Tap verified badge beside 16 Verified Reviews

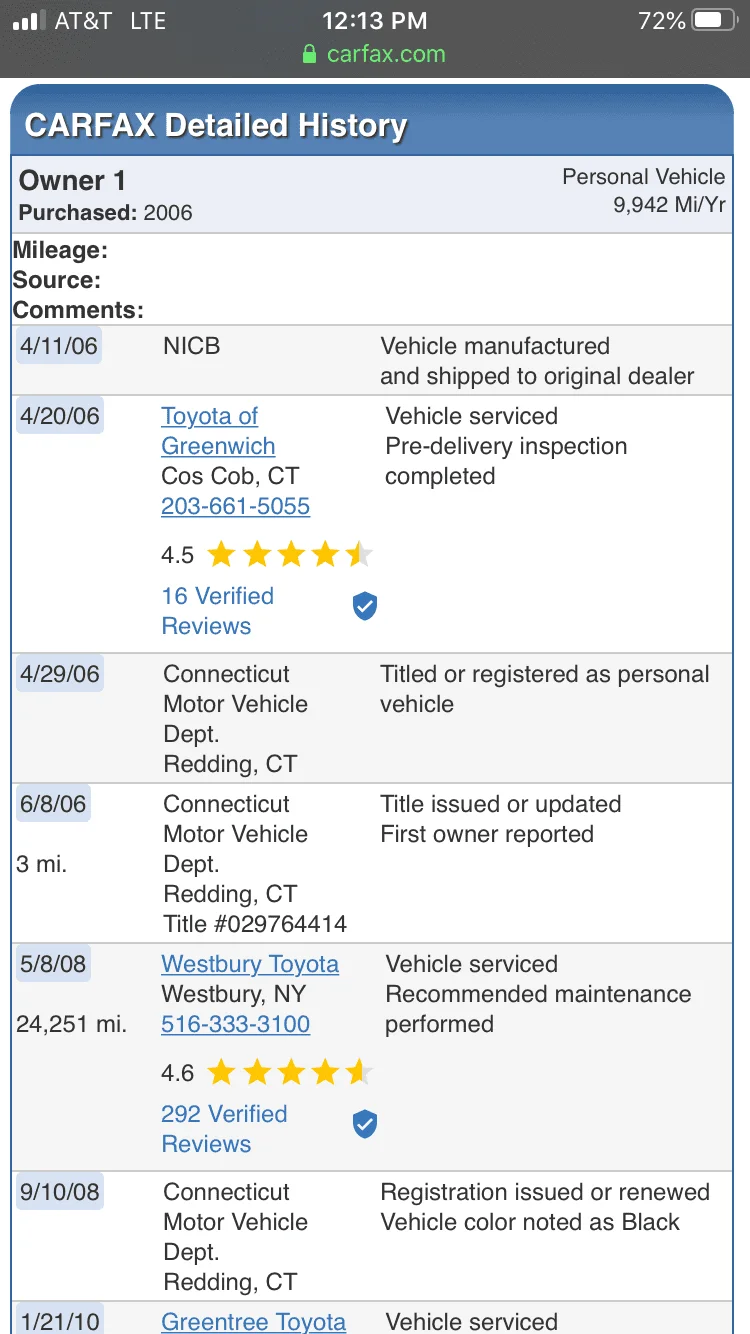(x=365, y=606)
